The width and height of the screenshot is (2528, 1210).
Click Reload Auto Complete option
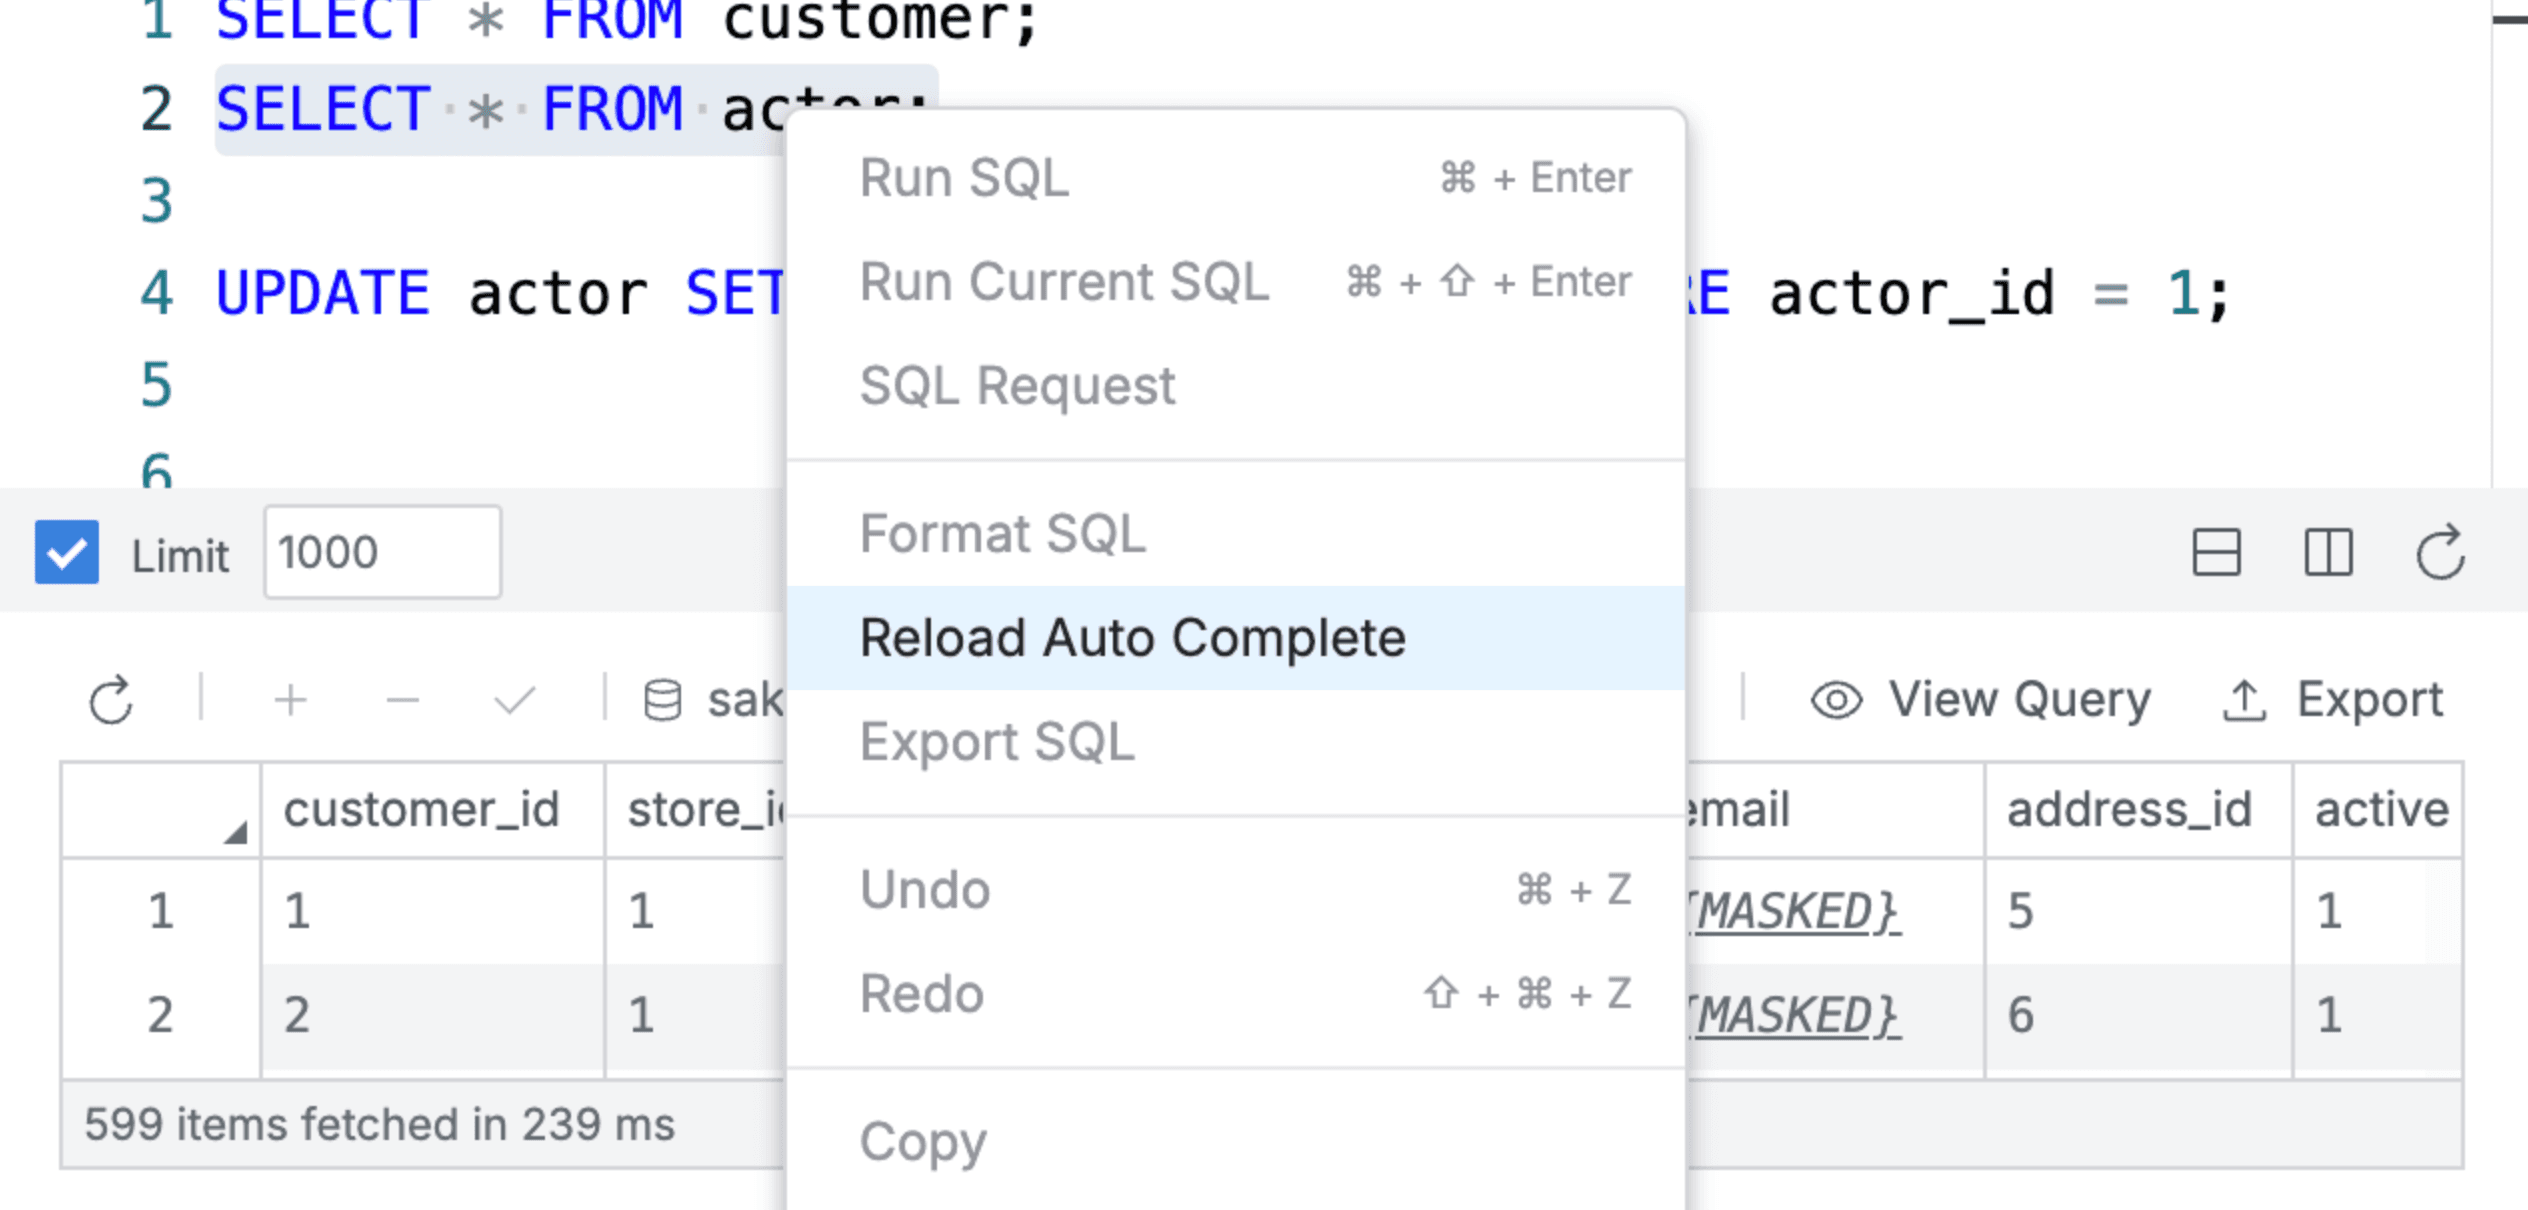pos(1133,637)
